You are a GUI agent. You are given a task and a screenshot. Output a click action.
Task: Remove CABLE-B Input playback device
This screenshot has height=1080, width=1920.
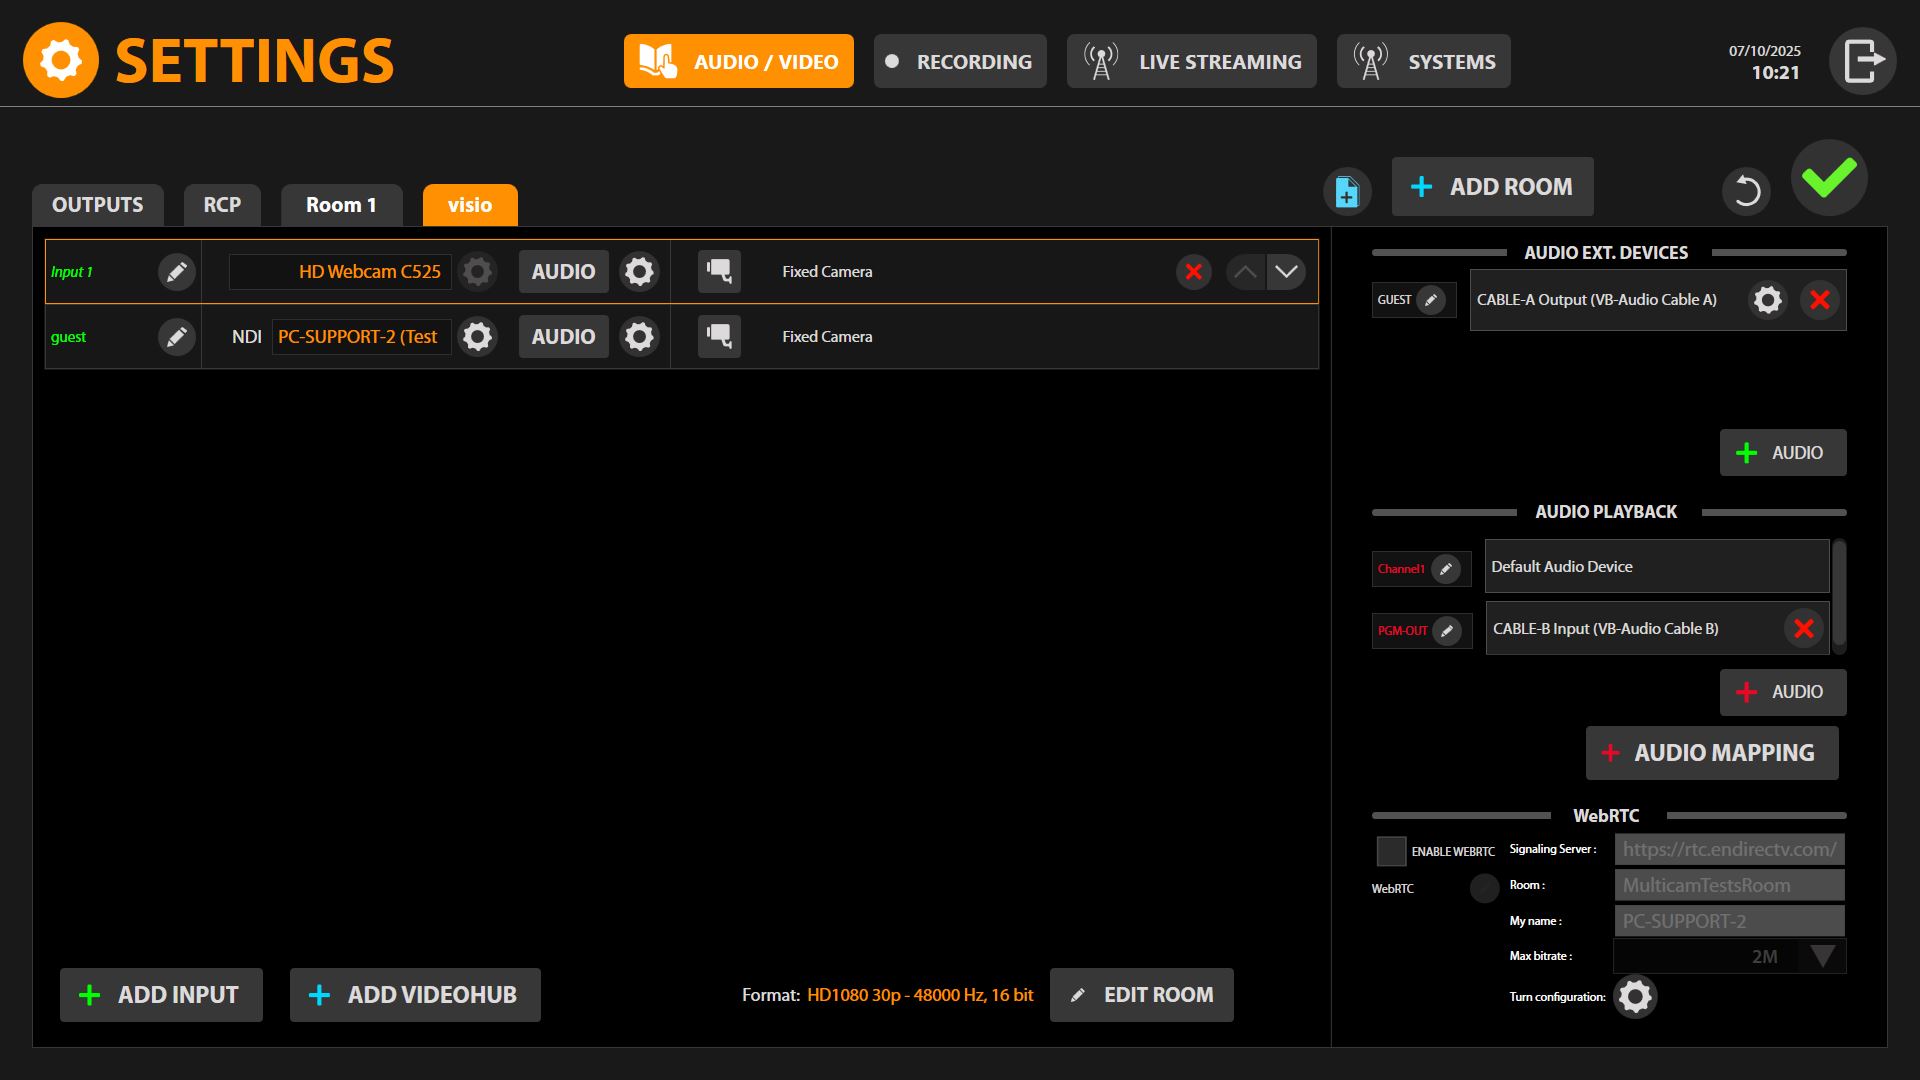coord(1804,629)
